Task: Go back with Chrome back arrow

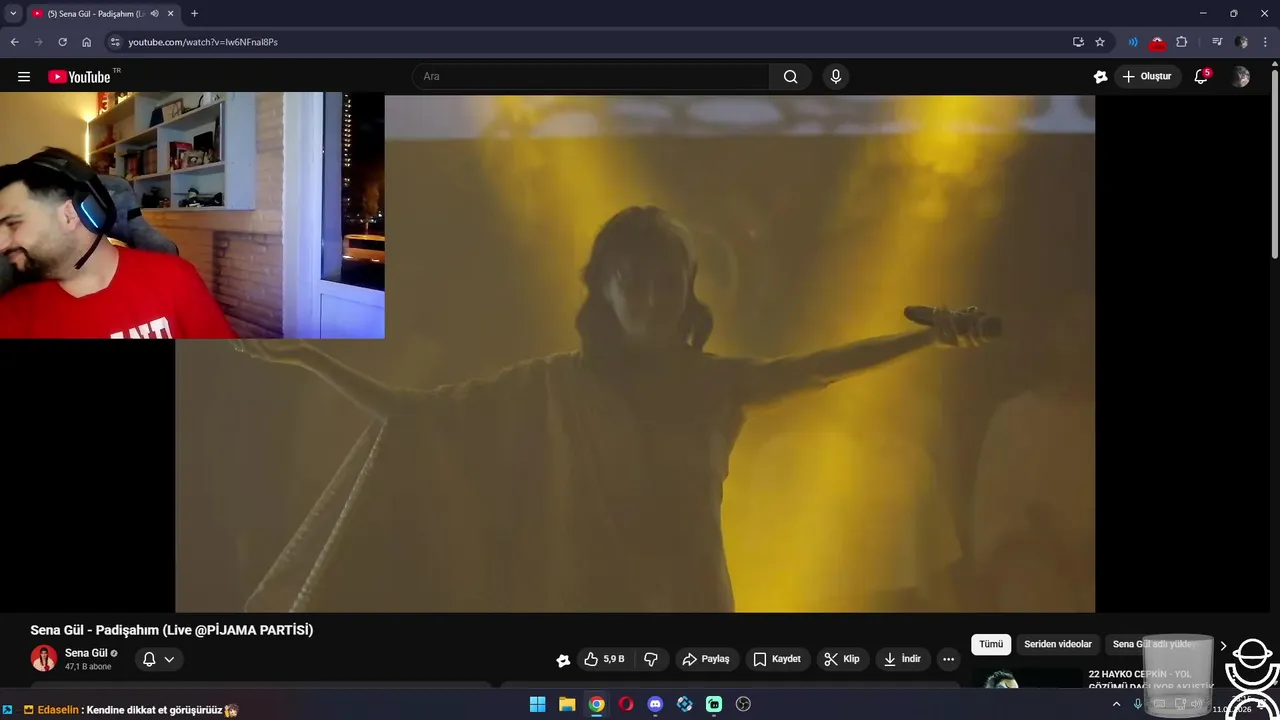Action: [x=14, y=42]
